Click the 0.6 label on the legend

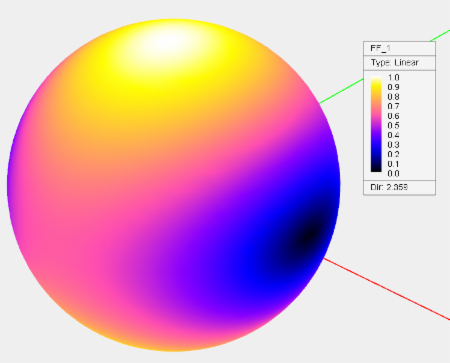click(x=393, y=116)
